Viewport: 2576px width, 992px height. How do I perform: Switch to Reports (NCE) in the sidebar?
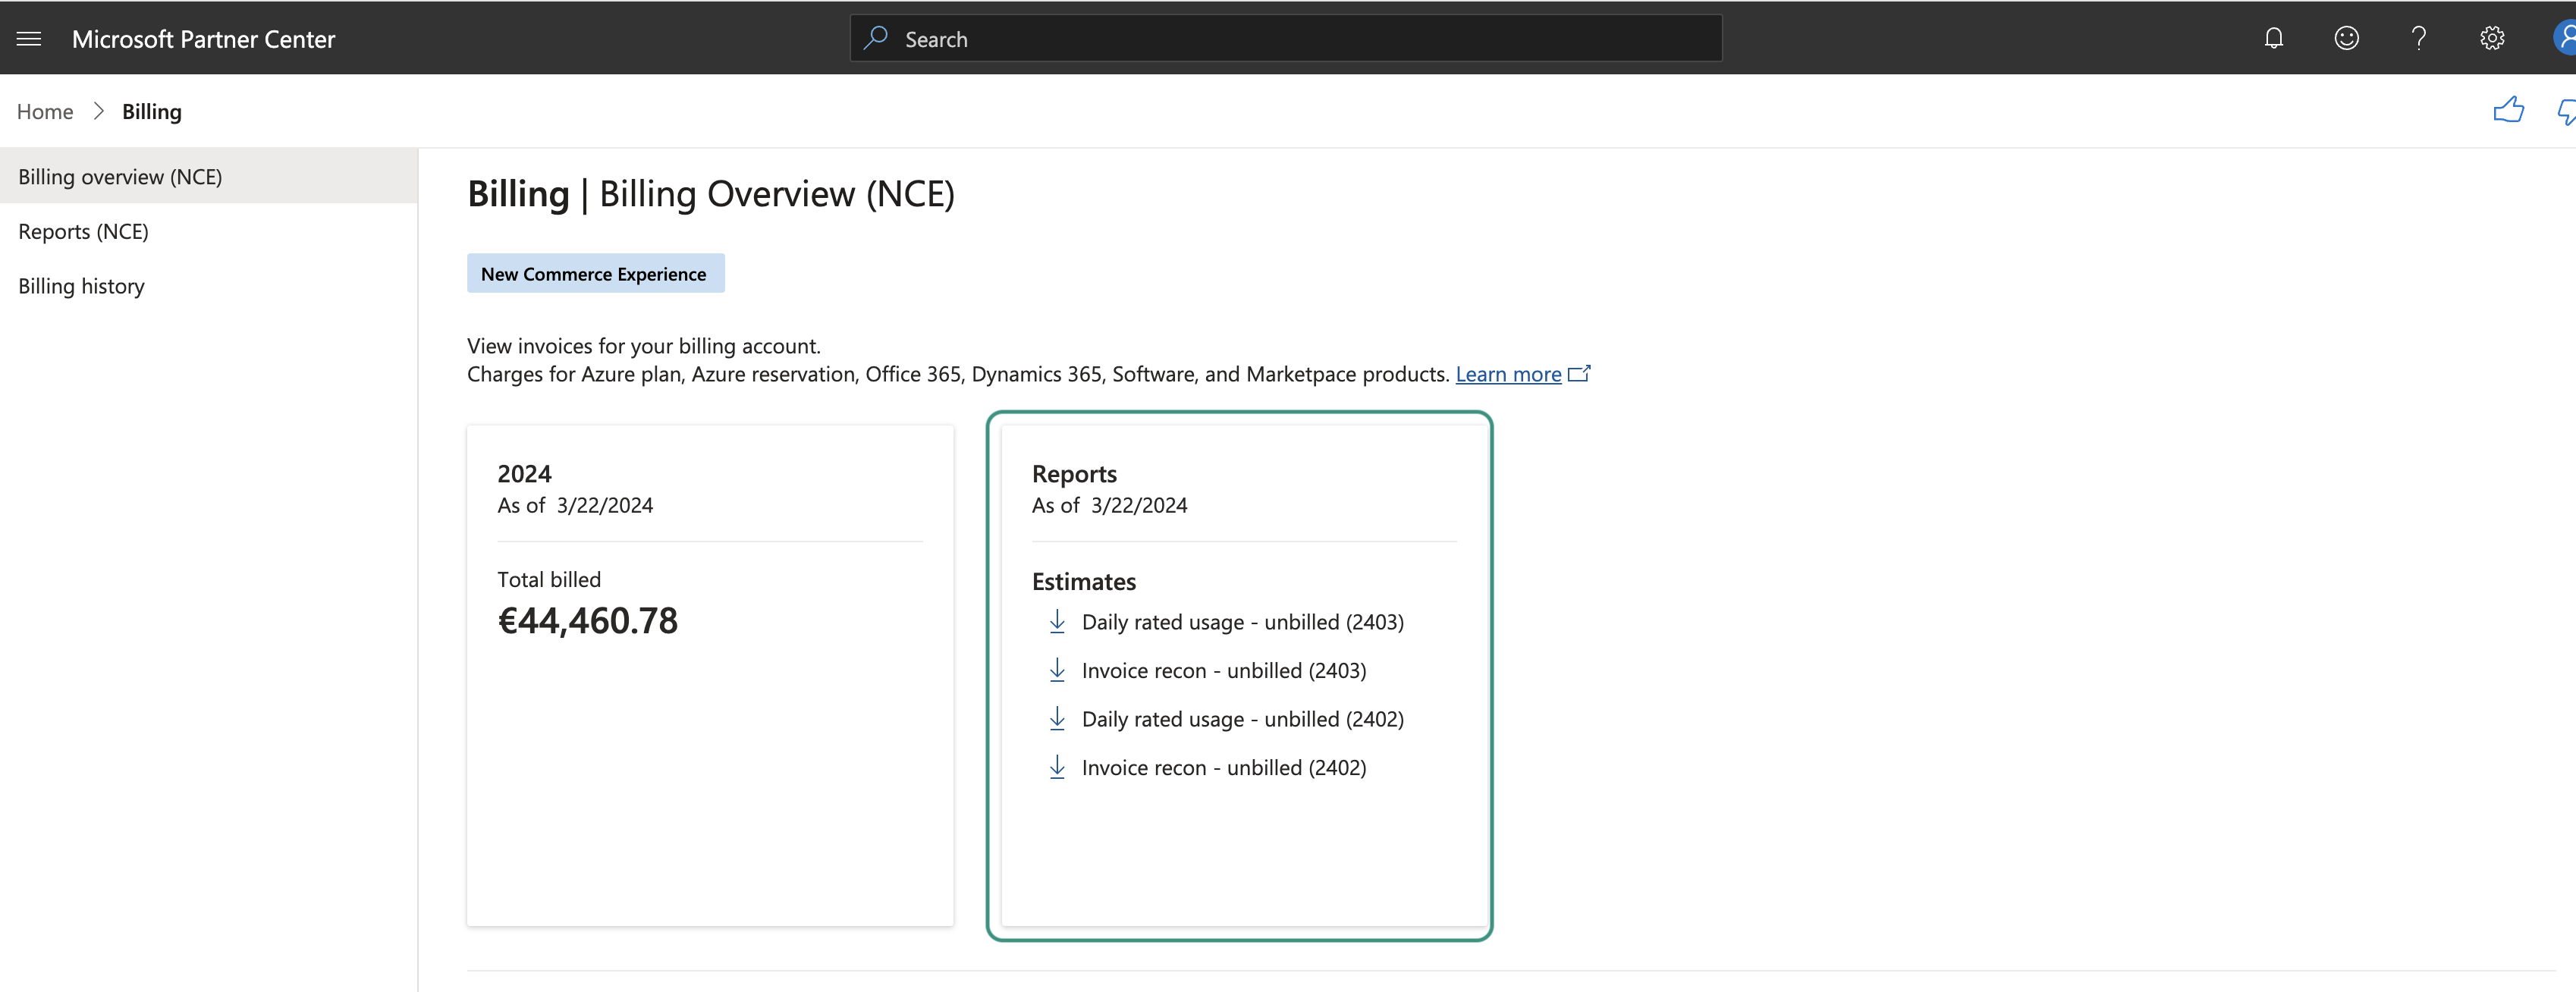pyautogui.click(x=84, y=231)
